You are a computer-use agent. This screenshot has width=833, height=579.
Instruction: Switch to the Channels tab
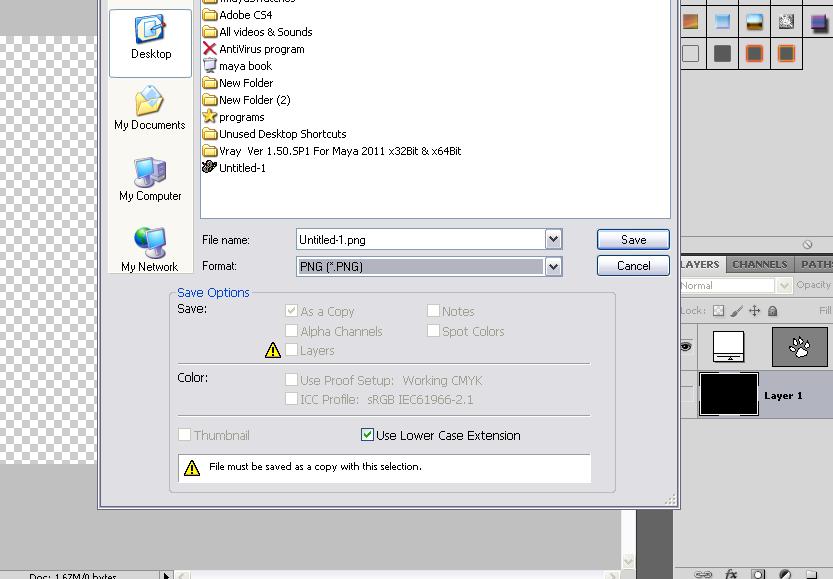(x=760, y=264)
